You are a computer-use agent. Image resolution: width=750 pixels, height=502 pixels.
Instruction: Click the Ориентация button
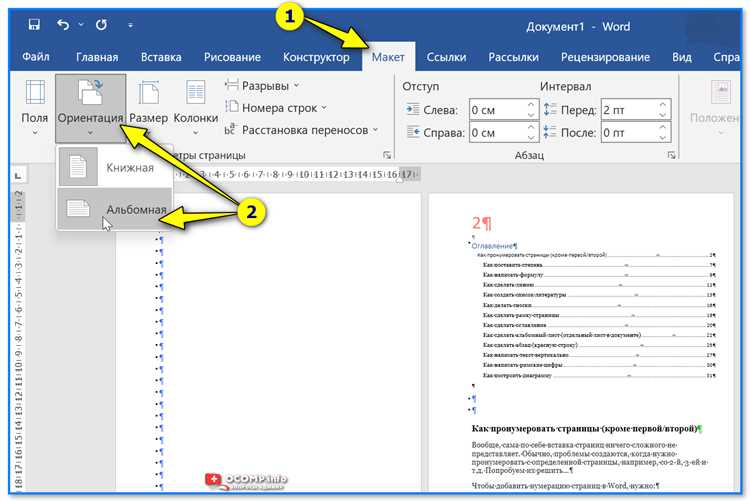(90, 109)
